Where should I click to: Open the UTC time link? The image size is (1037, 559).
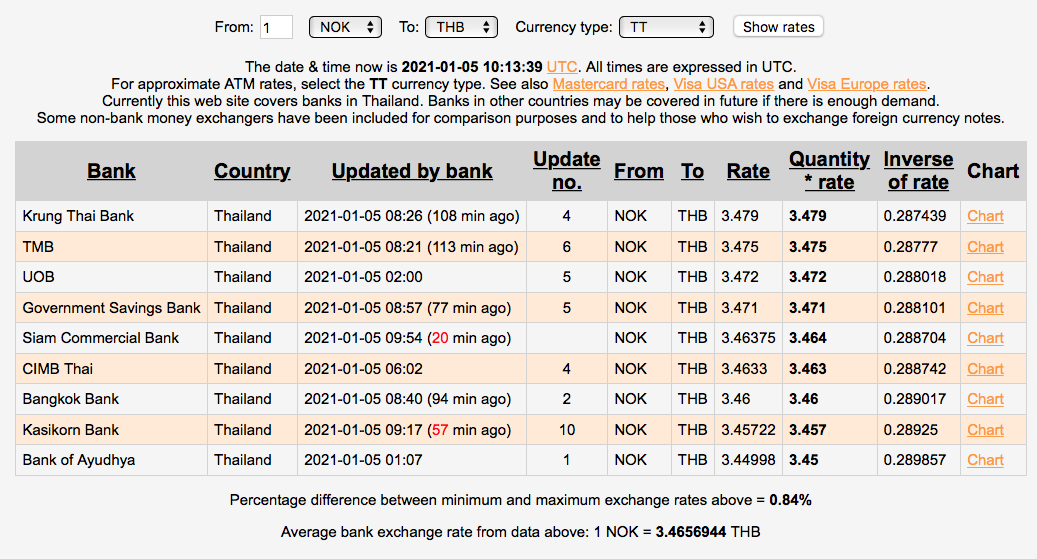(561, 66)
